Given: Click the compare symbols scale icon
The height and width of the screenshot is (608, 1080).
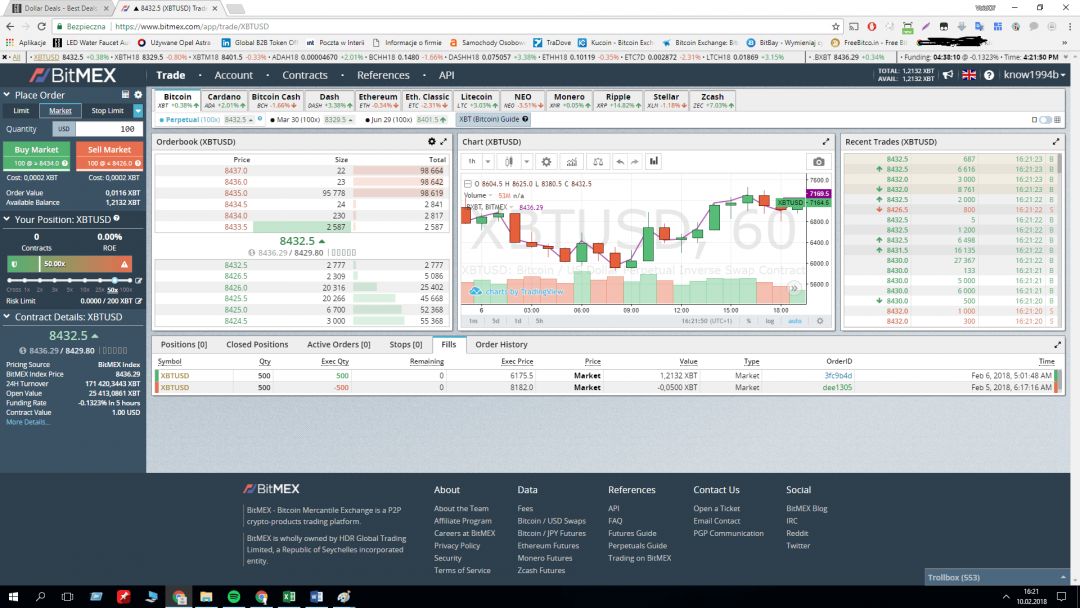Looking at the screenshot, I should coord(598,161).
